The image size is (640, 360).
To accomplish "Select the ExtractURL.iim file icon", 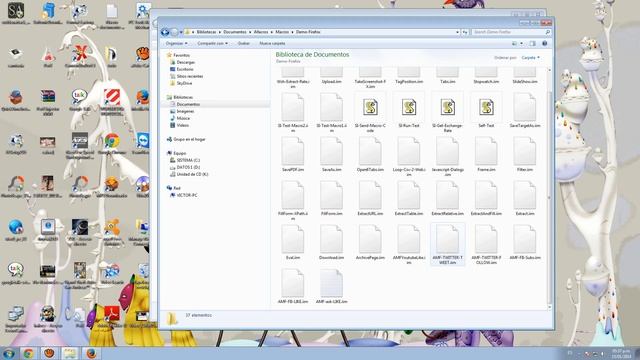I will click(370, 195).
